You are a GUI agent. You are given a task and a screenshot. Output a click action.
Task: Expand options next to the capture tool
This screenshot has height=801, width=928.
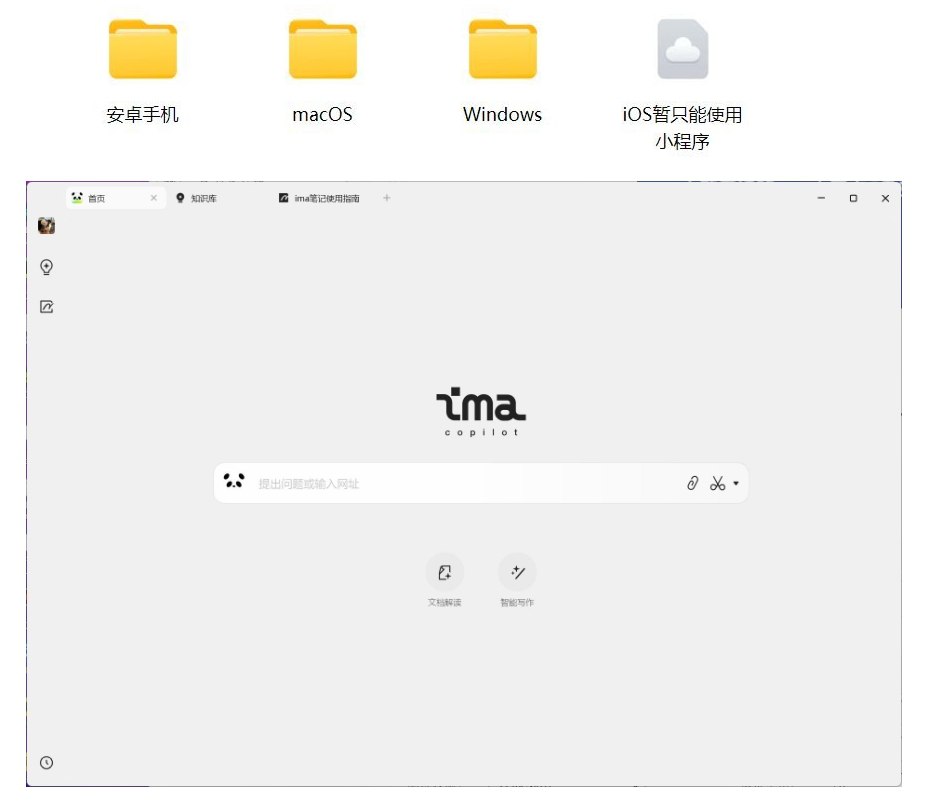tap(734, 483)
